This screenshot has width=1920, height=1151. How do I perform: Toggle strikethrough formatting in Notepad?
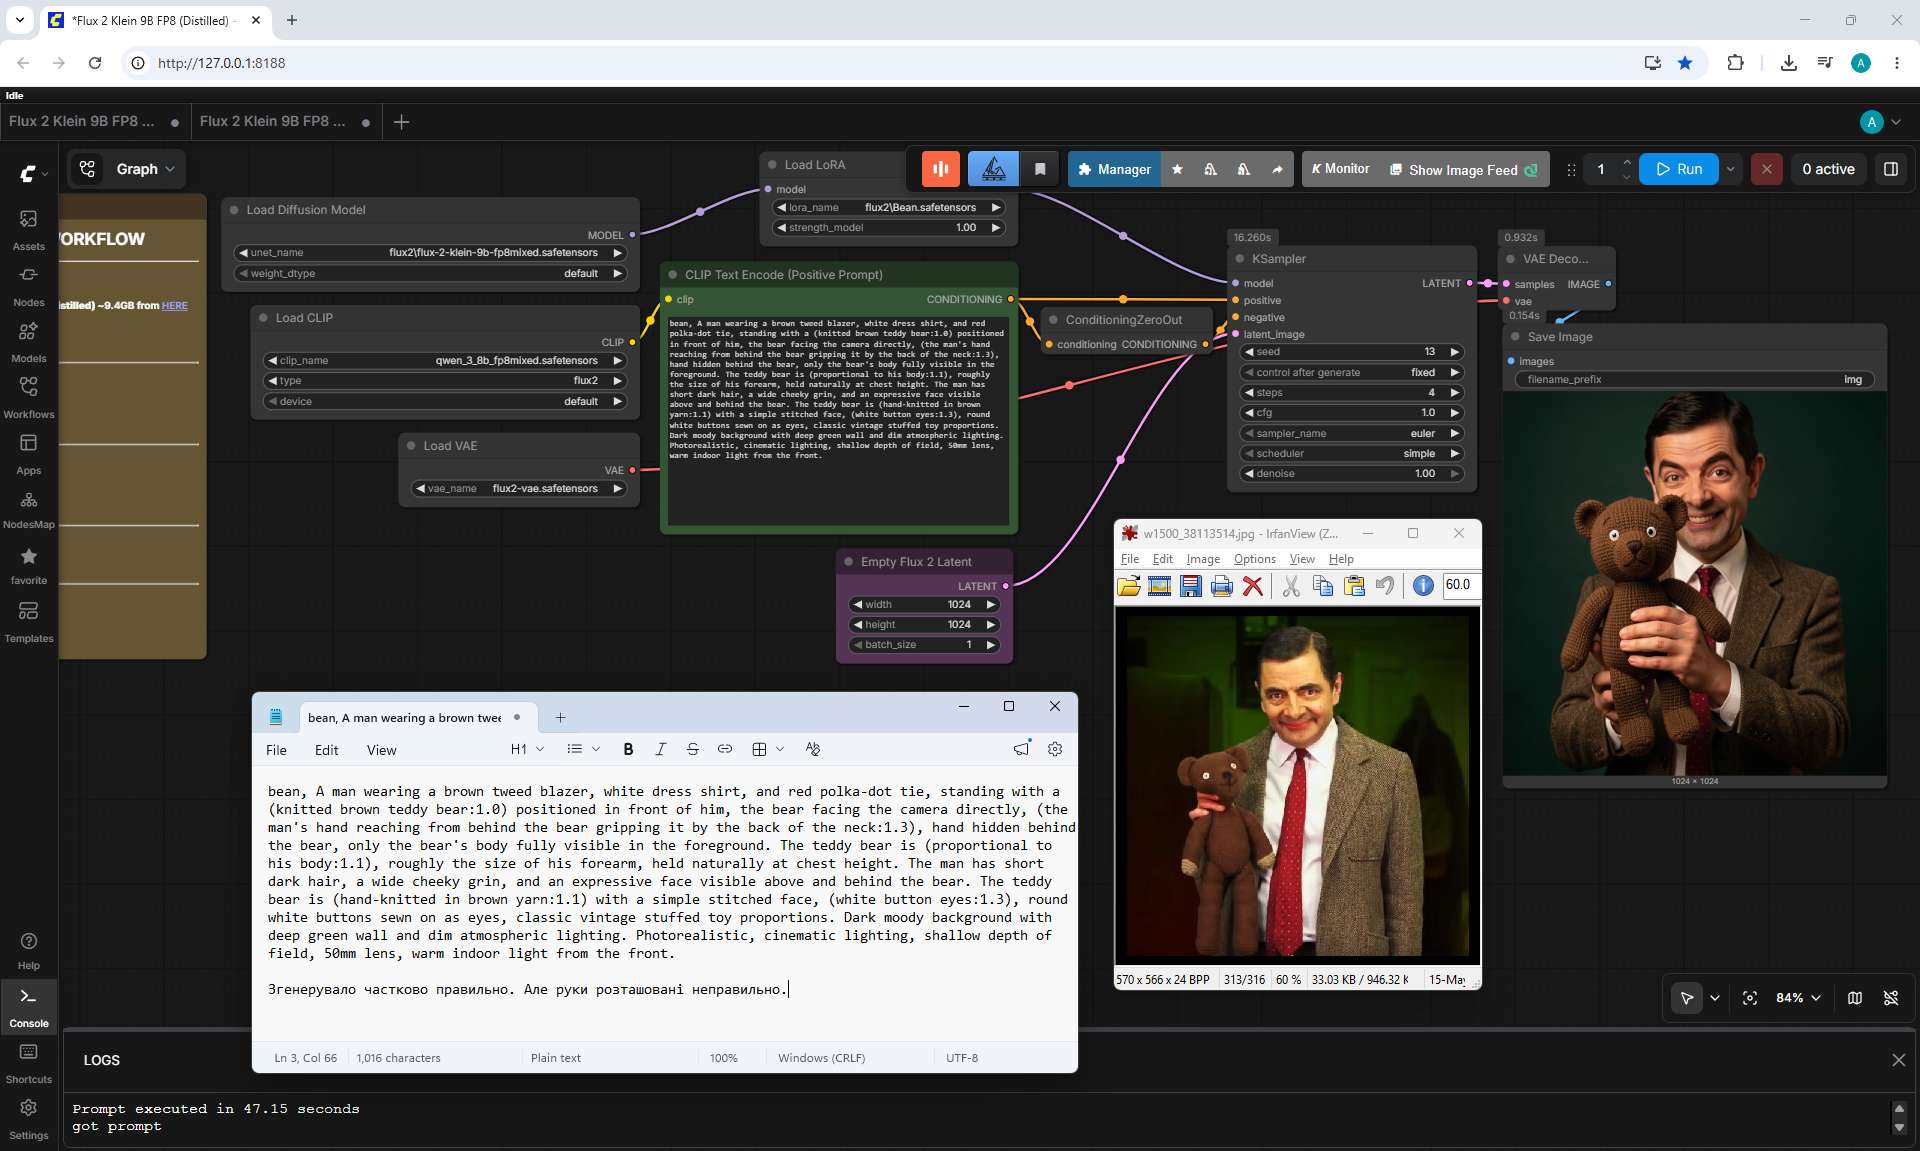coord(692,749)
